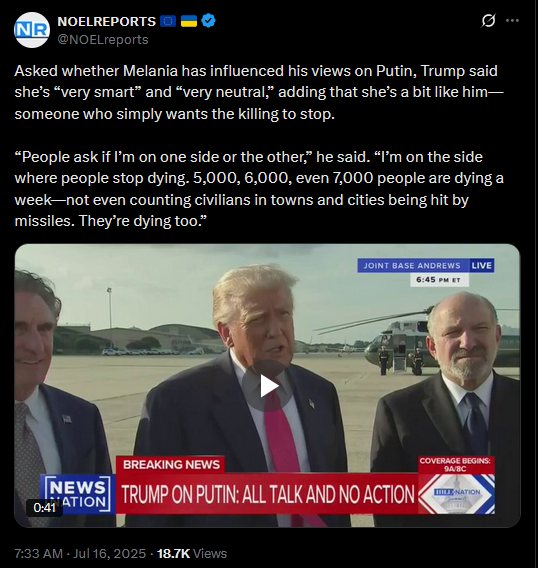Click the JOINT BASE ANDREWS LIVE tag
Image resolution: width=538 pixels, height=568 pixels.
[x=426, y=266]
